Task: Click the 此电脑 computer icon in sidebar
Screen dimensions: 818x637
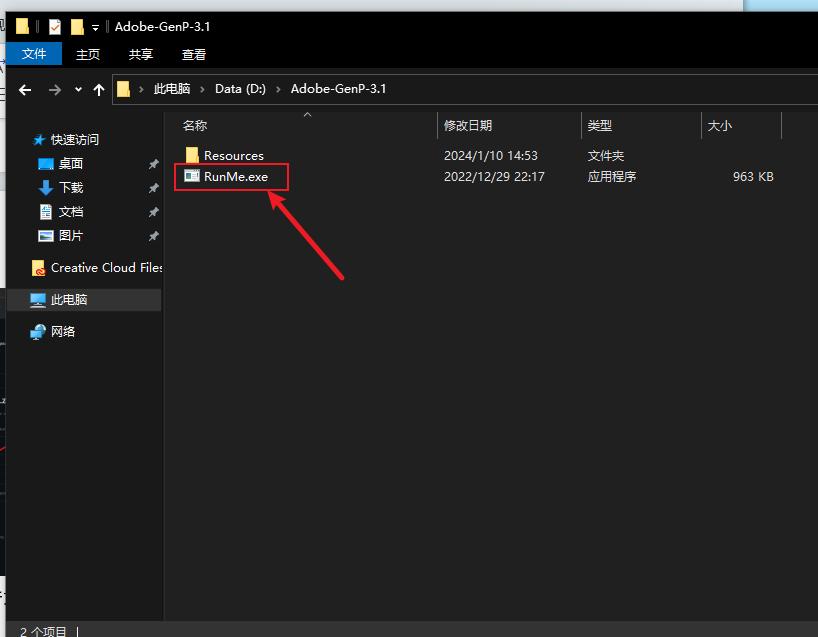Action: pyautogui.click(x=38, y=300)
